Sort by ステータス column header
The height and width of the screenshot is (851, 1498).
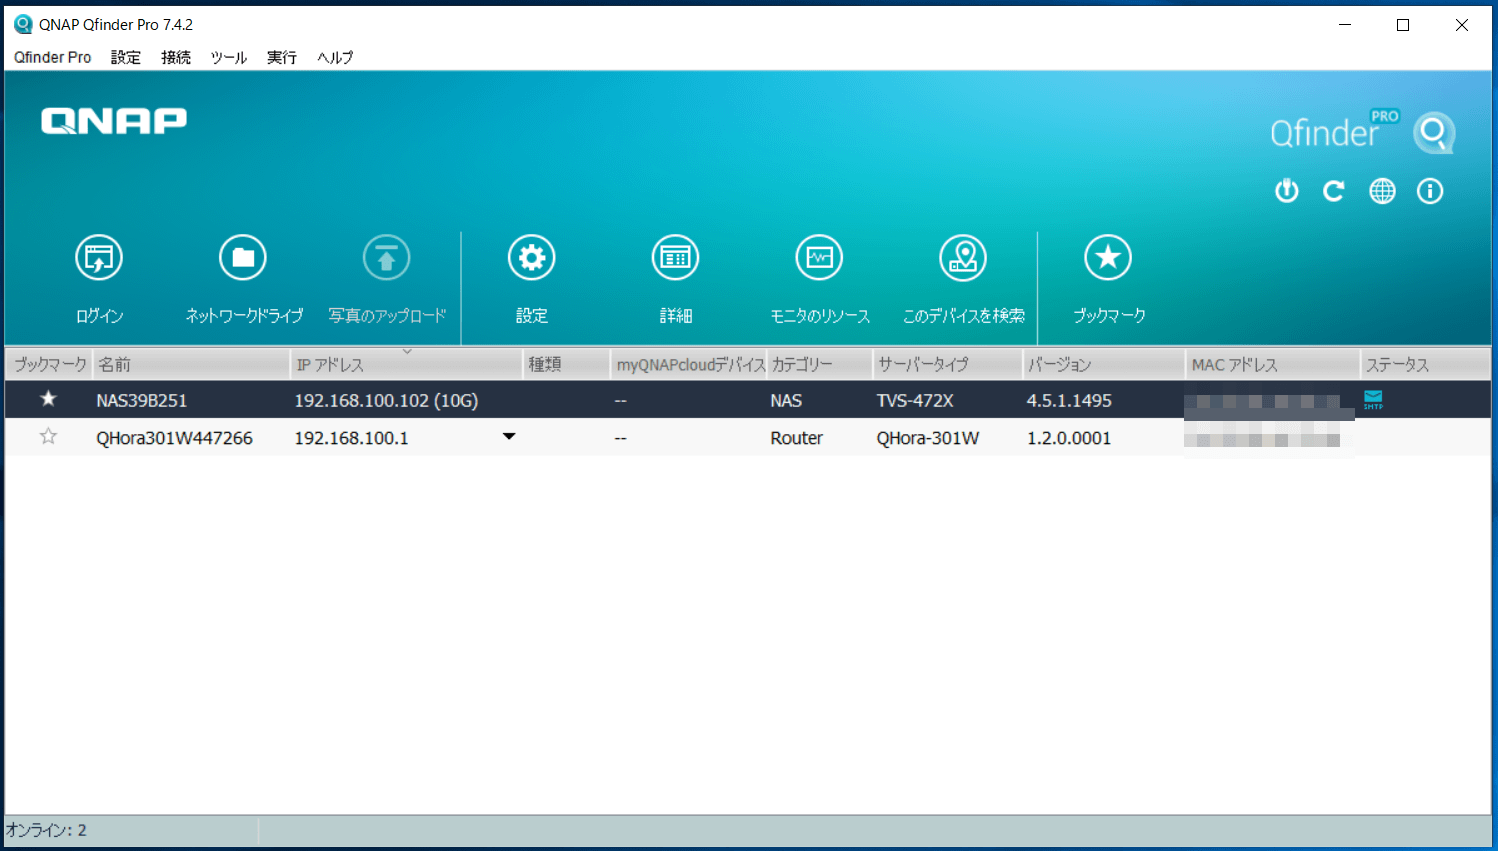[x=1425, y=364]
